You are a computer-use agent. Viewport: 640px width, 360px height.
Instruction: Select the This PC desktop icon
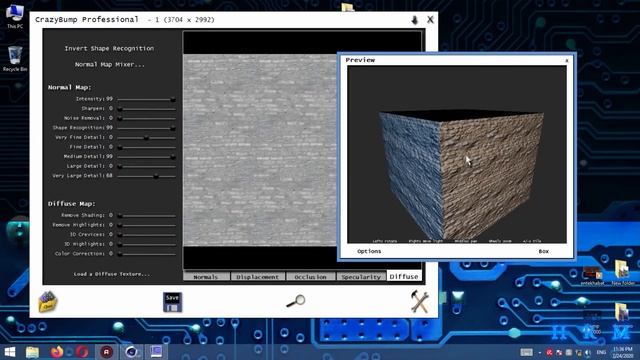[x=15, y=16]
